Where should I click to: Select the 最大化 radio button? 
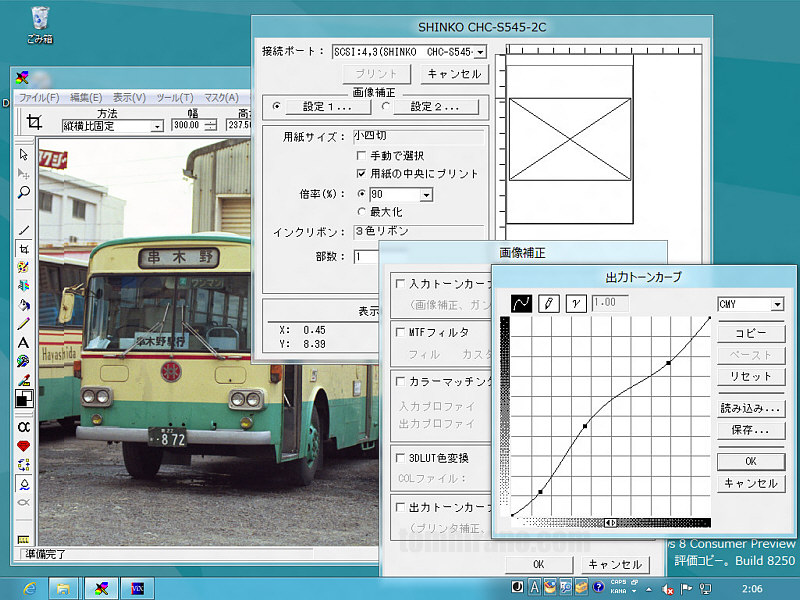coord(362,212)
